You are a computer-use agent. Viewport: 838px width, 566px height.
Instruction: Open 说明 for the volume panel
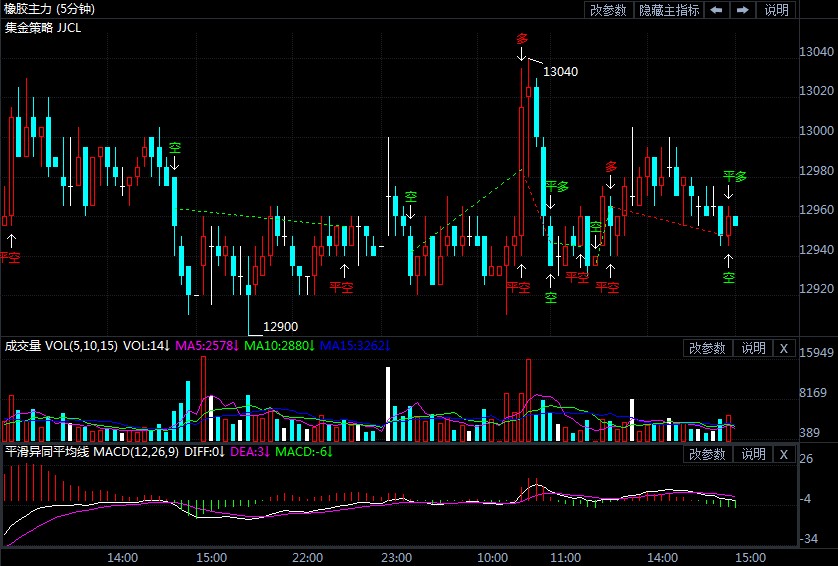752,348
